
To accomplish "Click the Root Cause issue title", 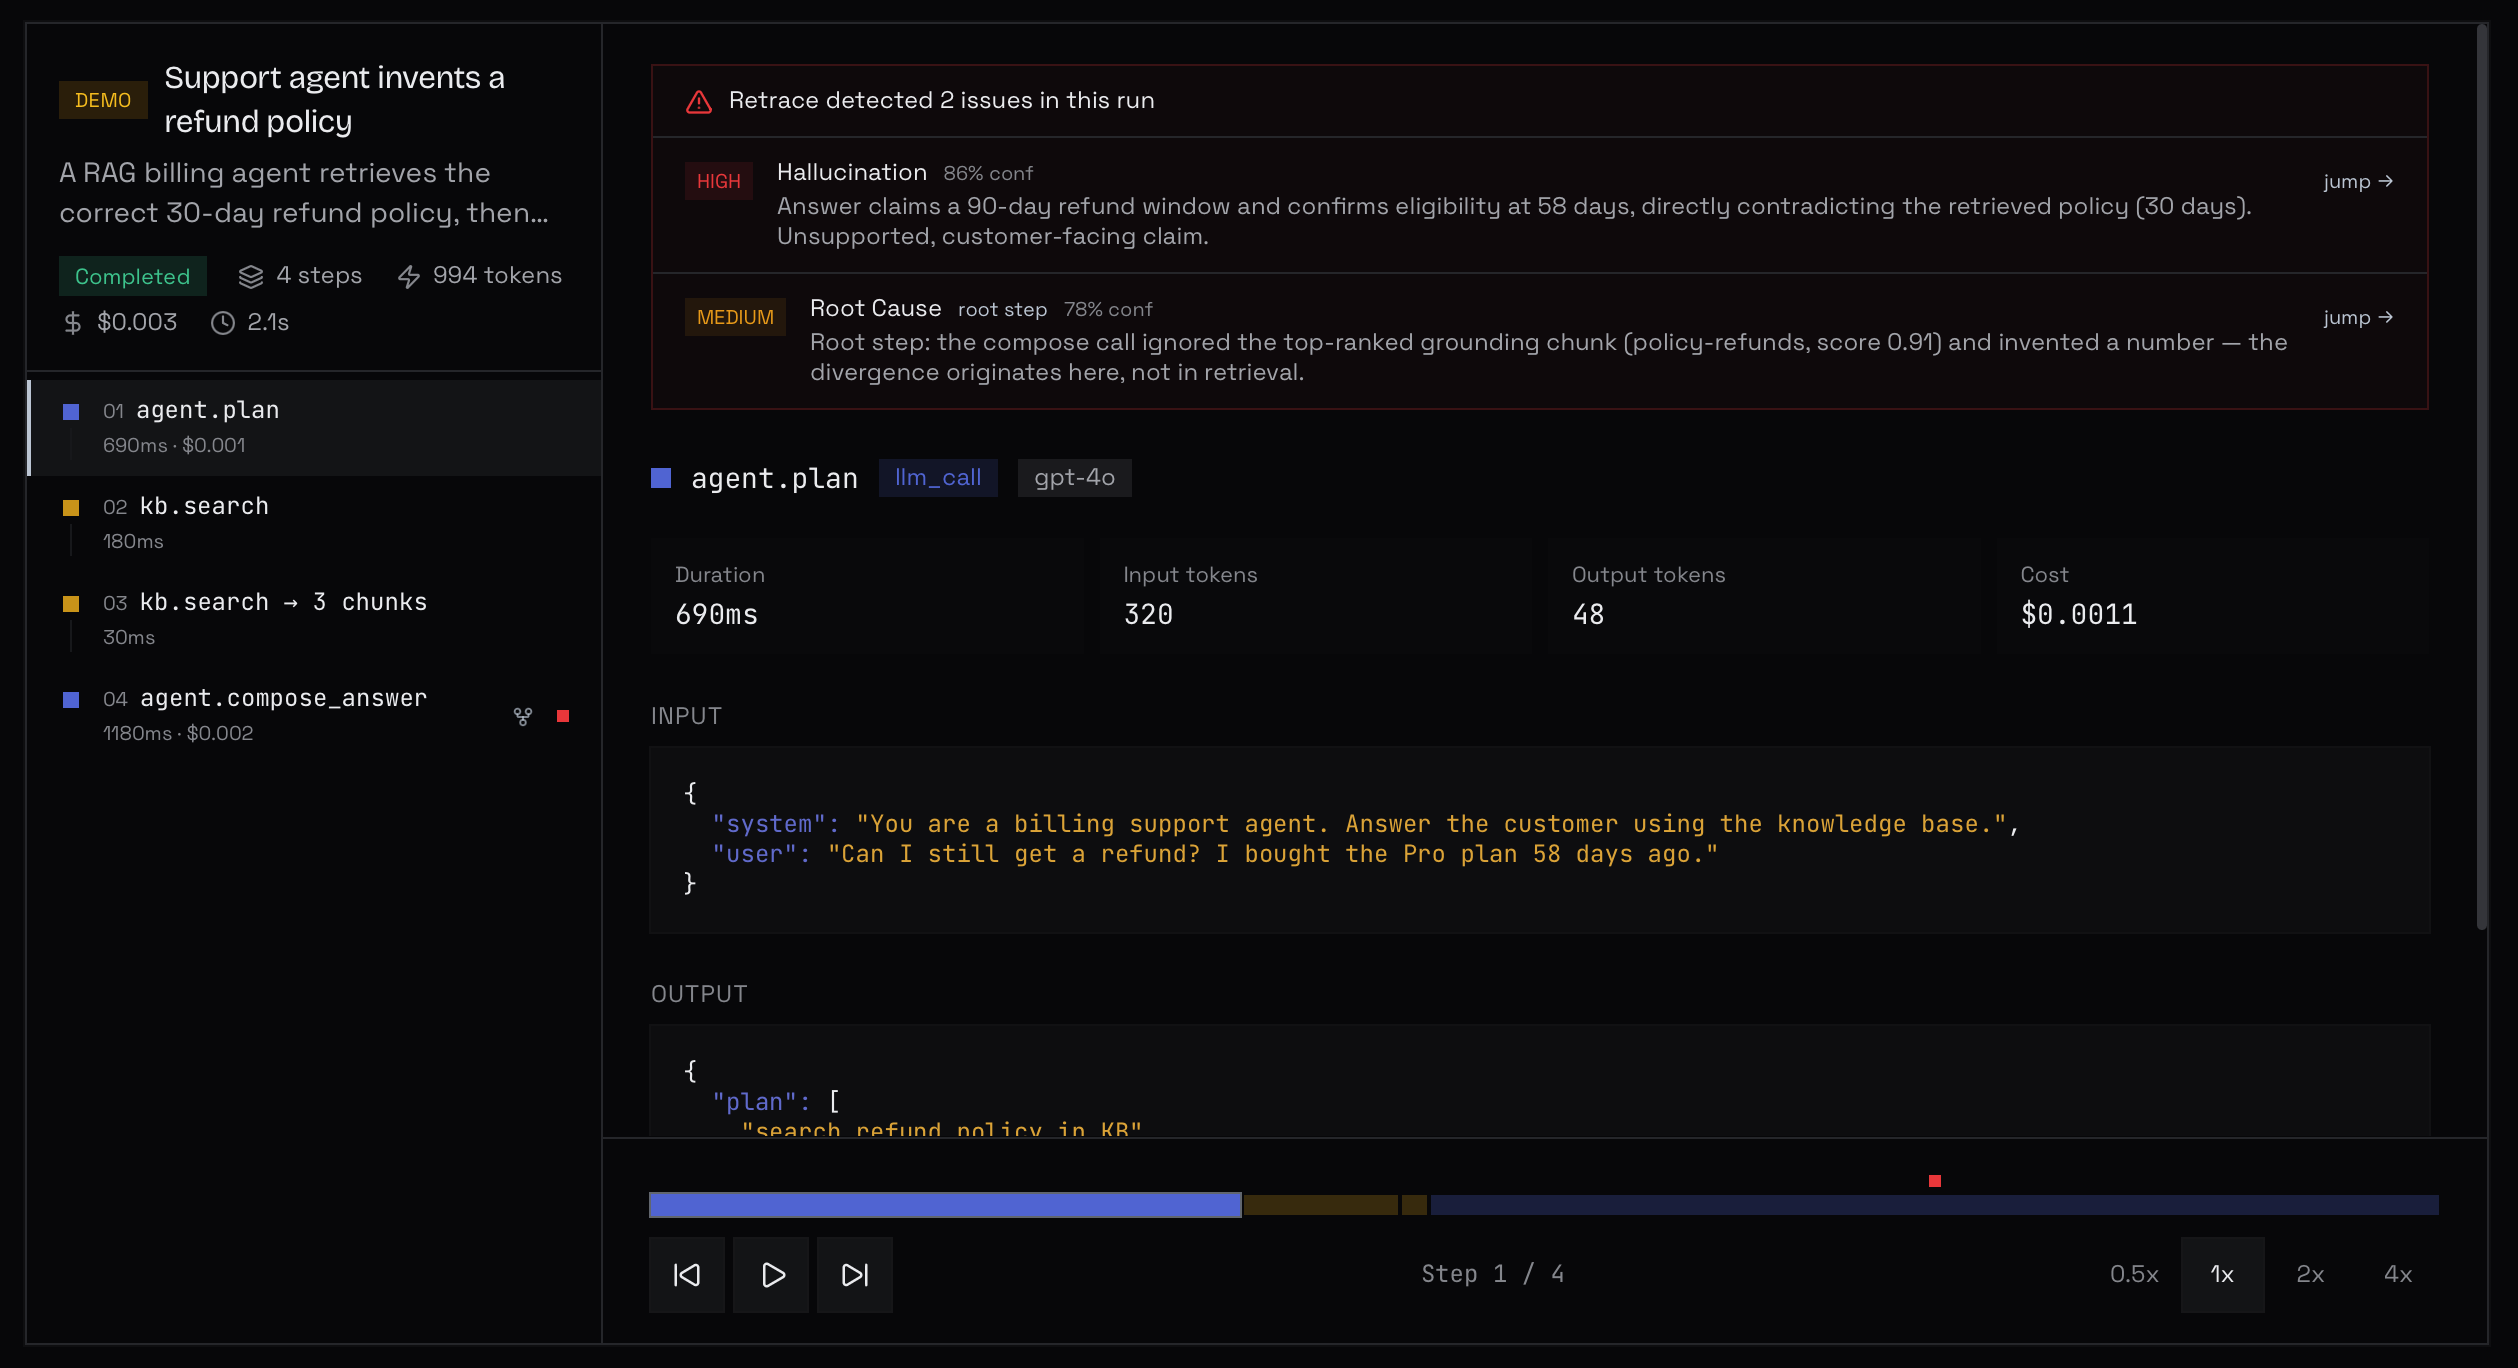I will pyautogui.click(x=876, y=308).
